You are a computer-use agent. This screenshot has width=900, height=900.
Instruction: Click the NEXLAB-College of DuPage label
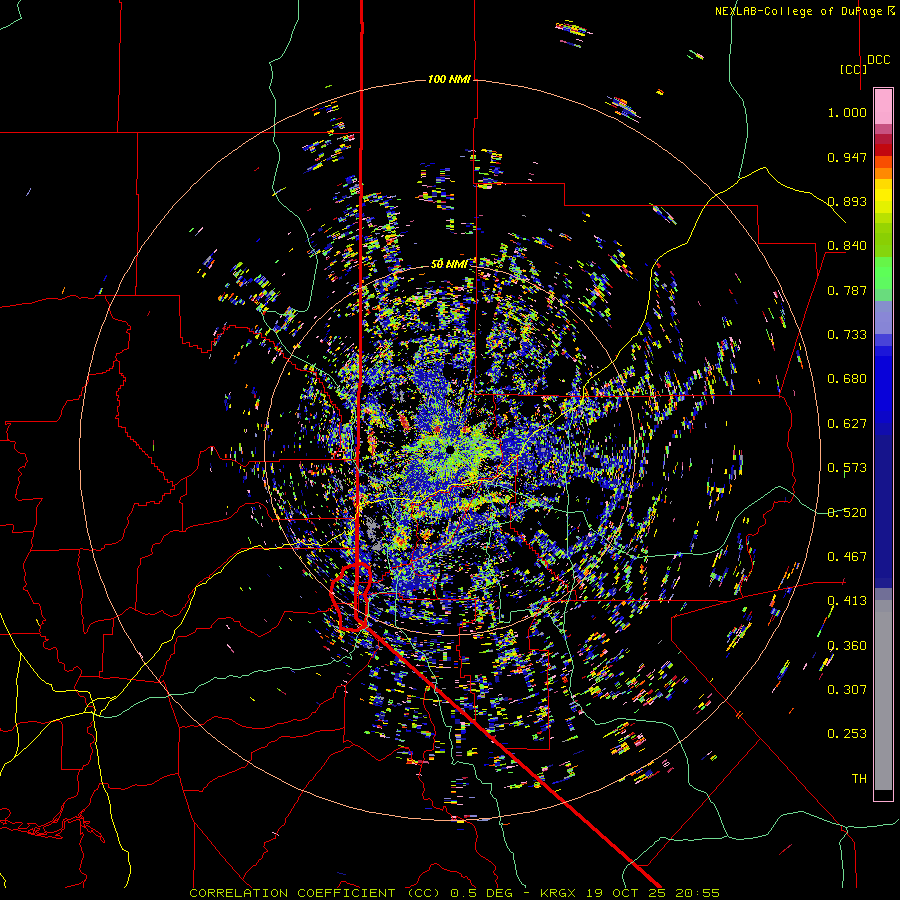[x=805, y=11]
